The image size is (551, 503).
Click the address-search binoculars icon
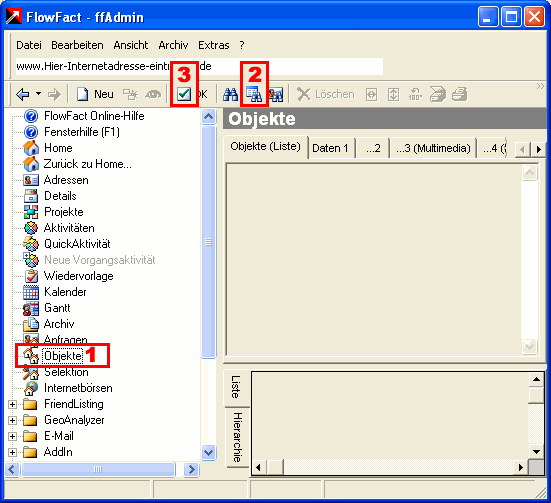coord(276,94)
